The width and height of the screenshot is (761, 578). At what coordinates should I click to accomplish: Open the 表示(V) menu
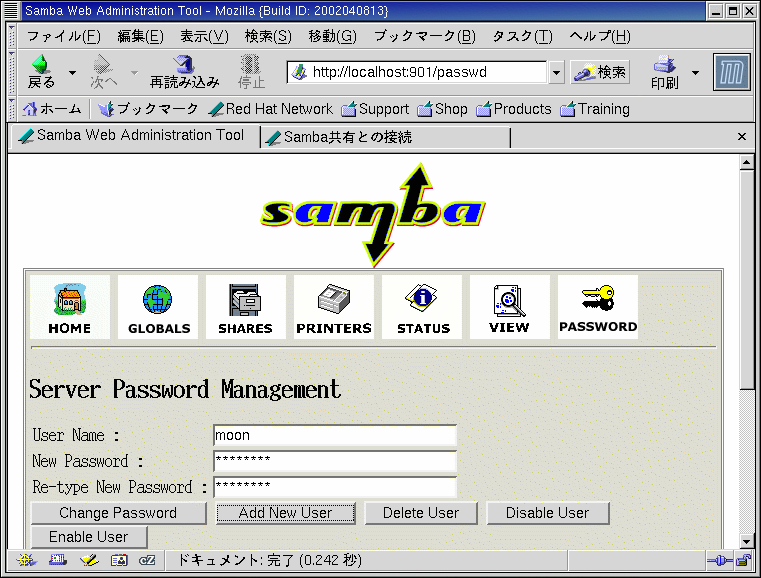pos(204,36)
